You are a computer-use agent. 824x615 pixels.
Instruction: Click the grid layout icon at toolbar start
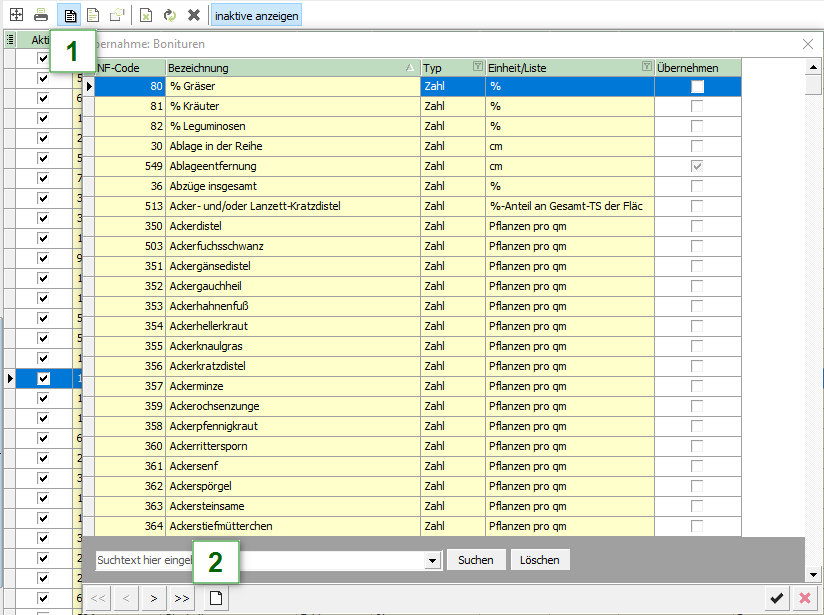[x=16, y=16]
